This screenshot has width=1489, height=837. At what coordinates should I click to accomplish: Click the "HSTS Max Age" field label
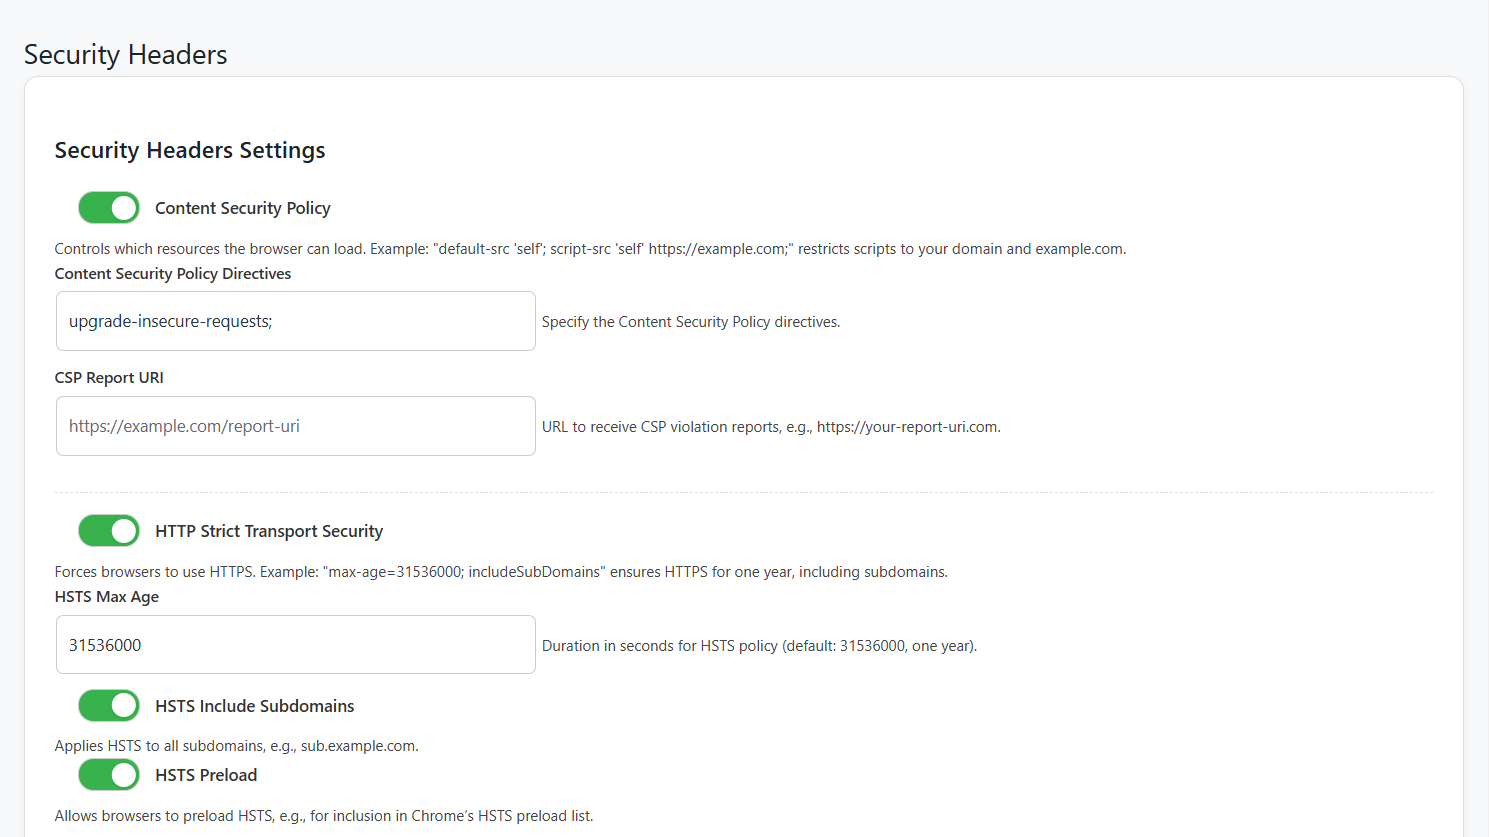coord(107,597)
